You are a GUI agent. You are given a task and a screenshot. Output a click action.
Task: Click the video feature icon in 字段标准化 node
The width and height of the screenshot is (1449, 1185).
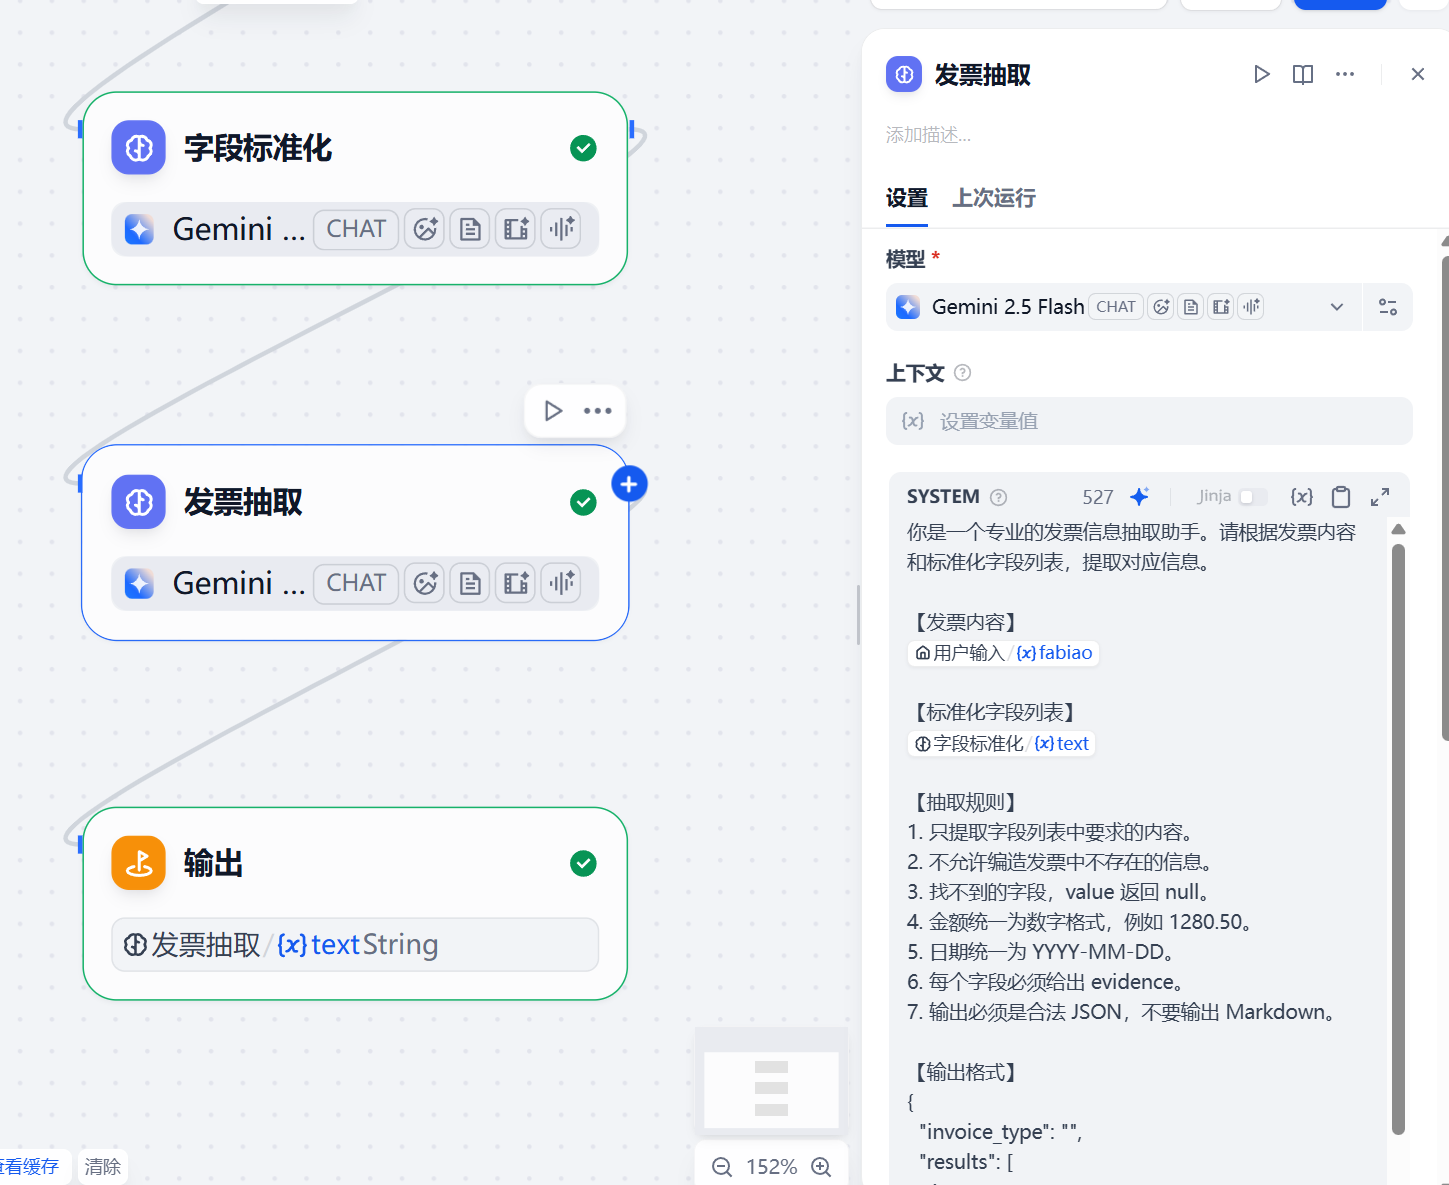tap(516, 229)
